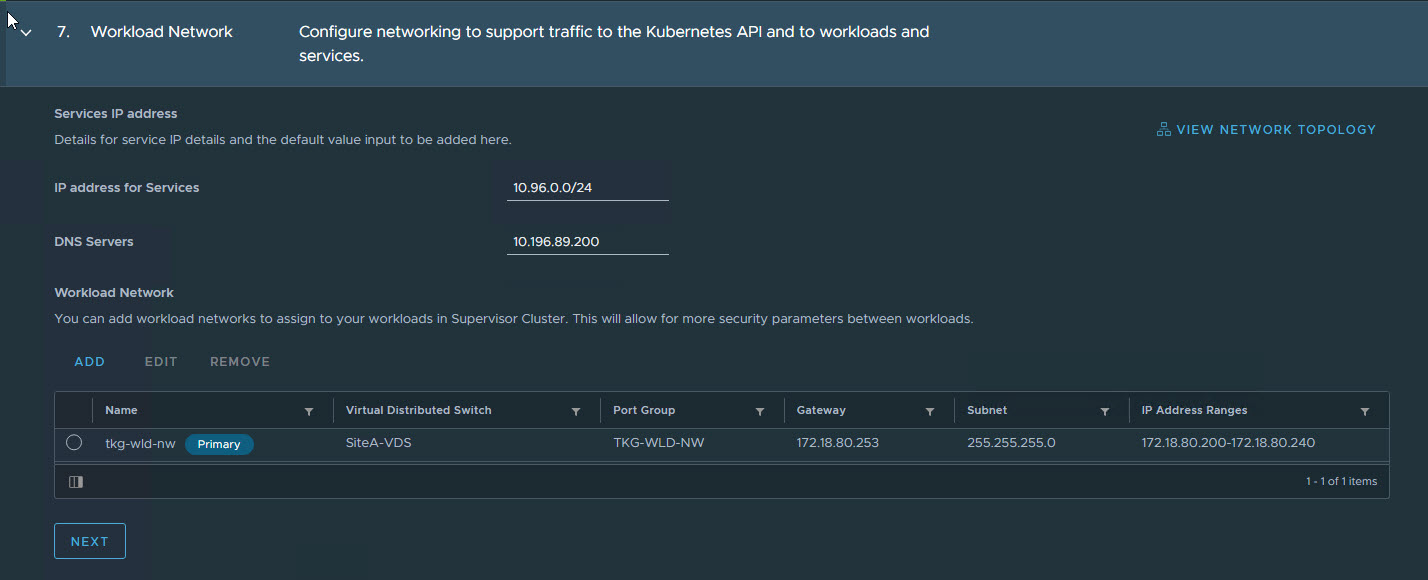
Task: Open the VIEW NETWORK TOPOLOGY link
Action: [1276, 130]
